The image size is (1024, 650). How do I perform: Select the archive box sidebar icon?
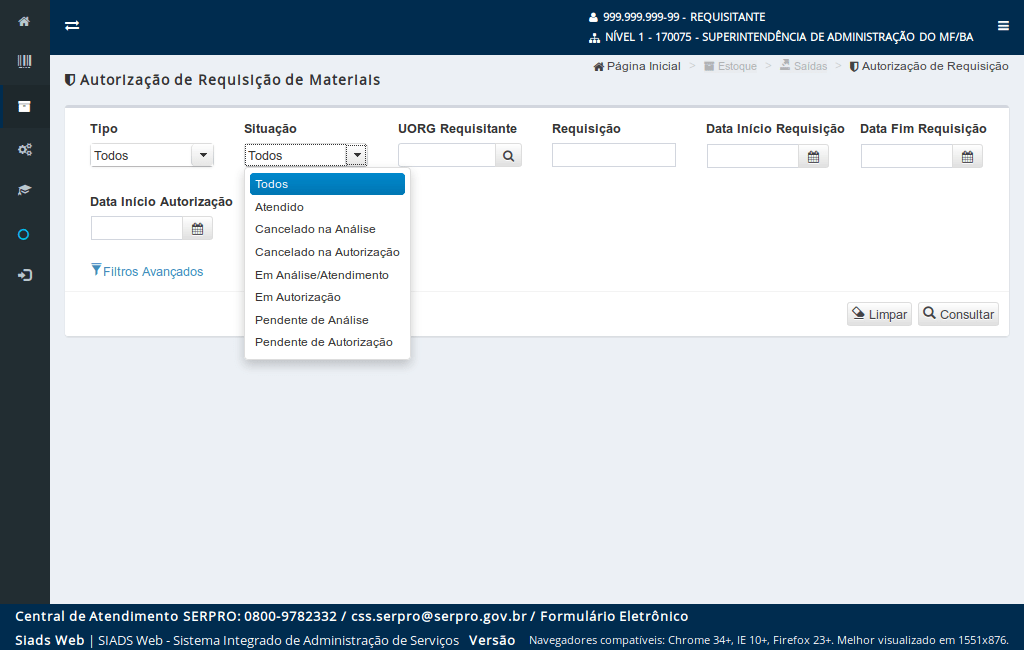click(x=24, y=106)
